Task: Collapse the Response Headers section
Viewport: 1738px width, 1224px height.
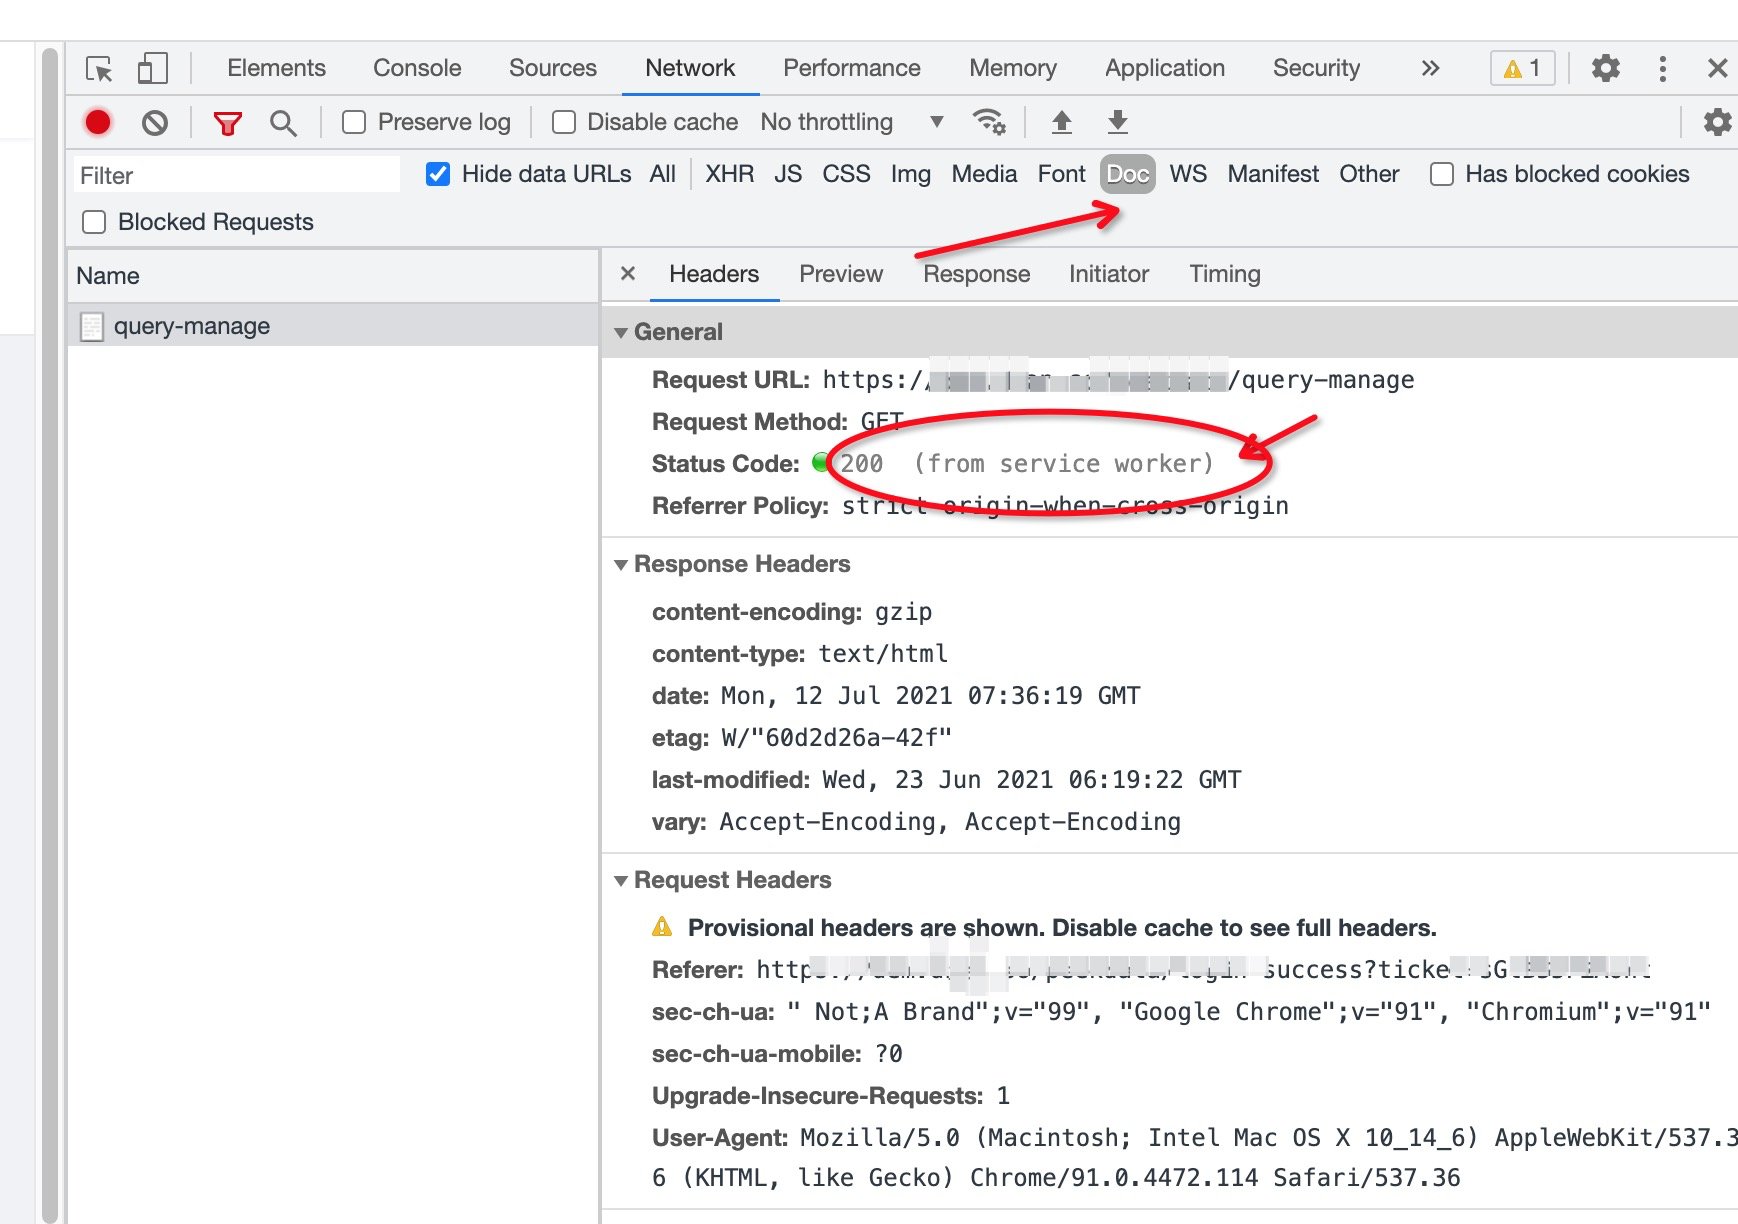Action: point(622,563)
